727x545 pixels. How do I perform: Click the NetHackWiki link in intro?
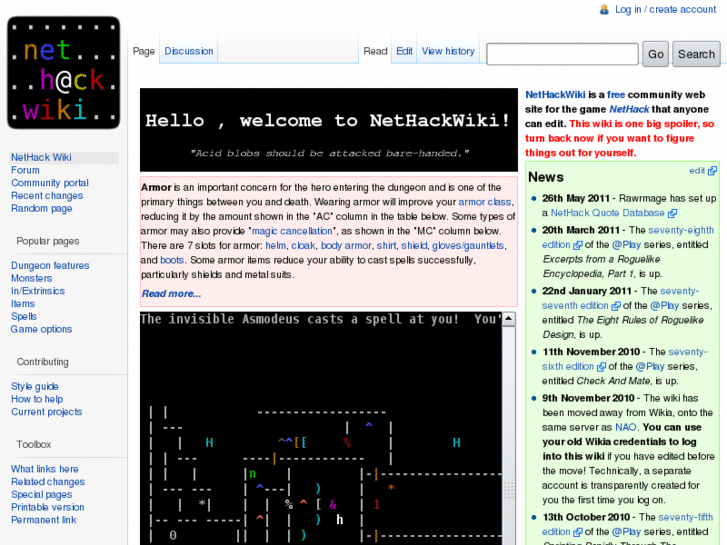pos(555,95)
